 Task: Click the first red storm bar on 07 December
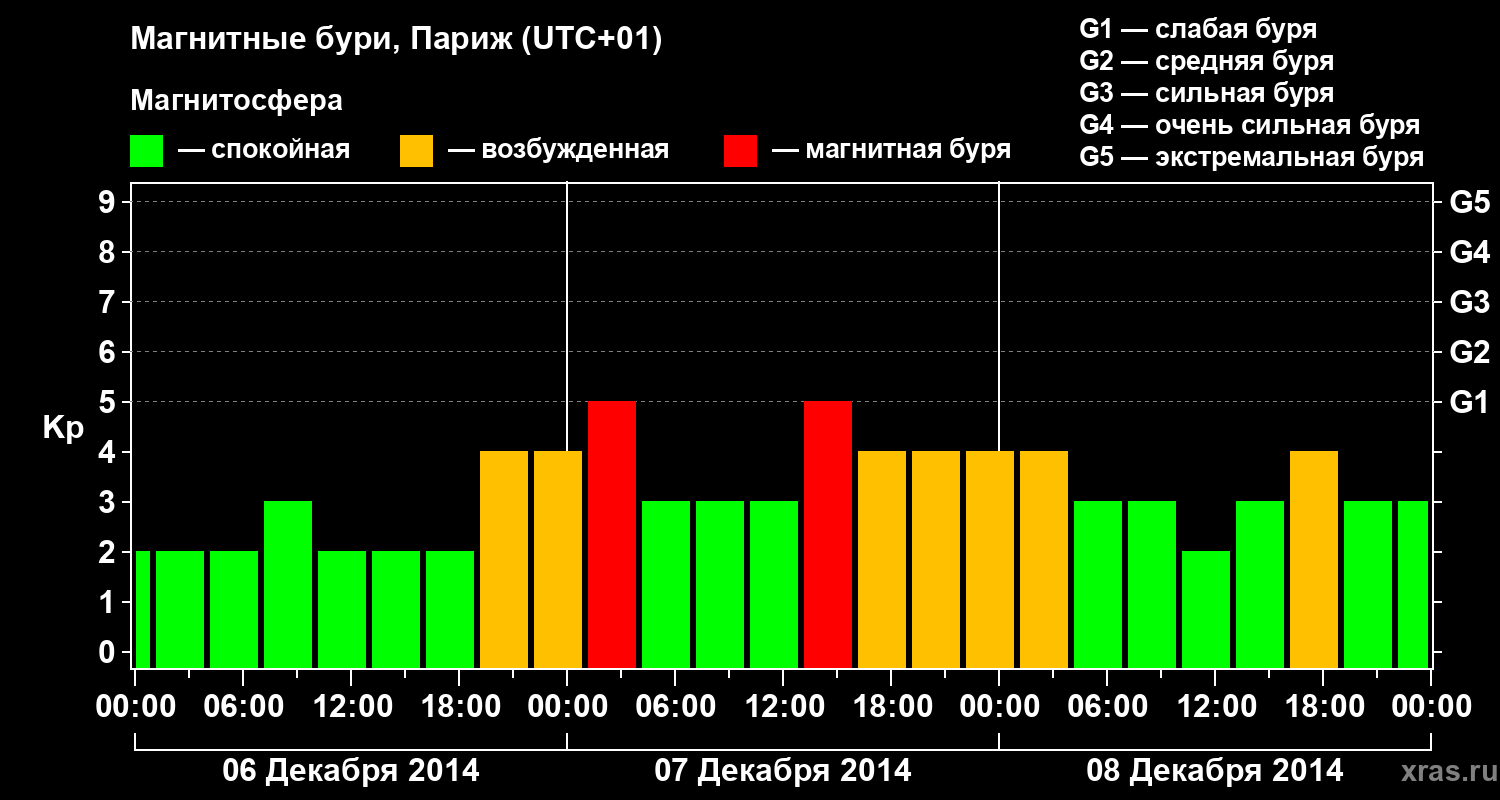(612, 535)
